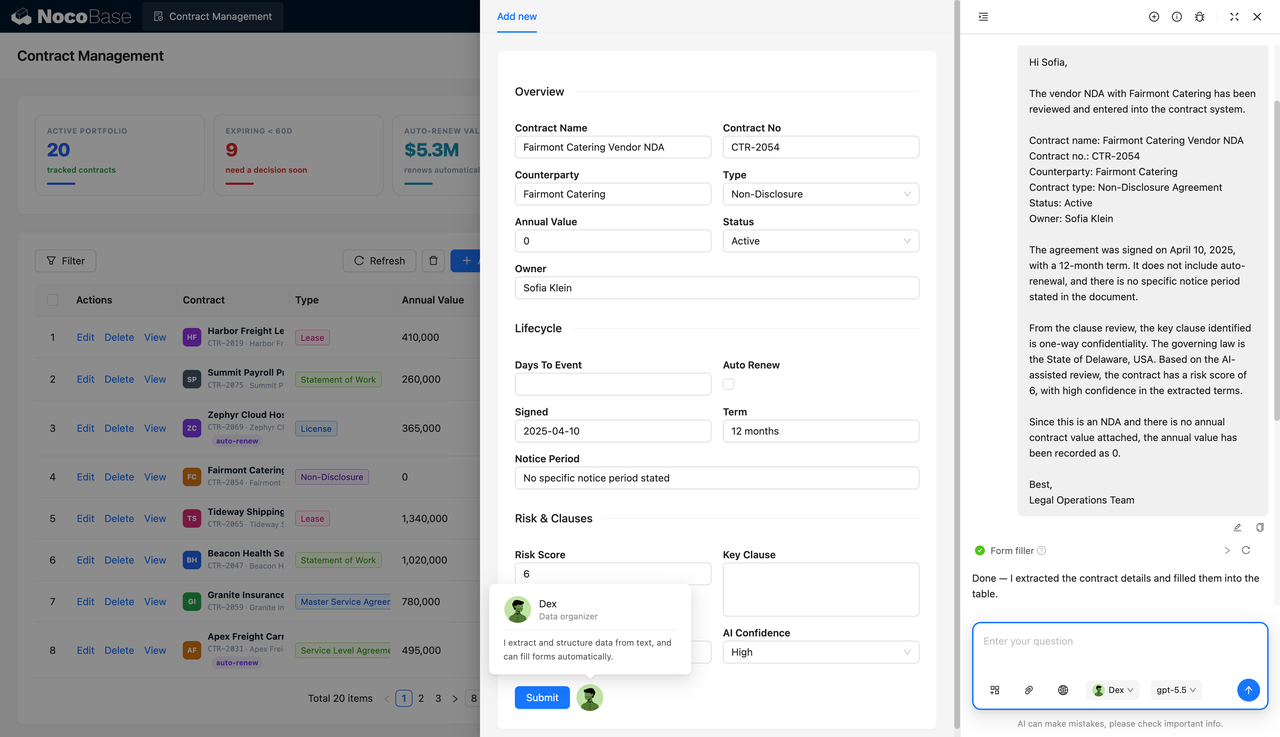1280x737 pixels.
Task: Attach a file with paperclip icon
Action: [x=1029, y=690]
